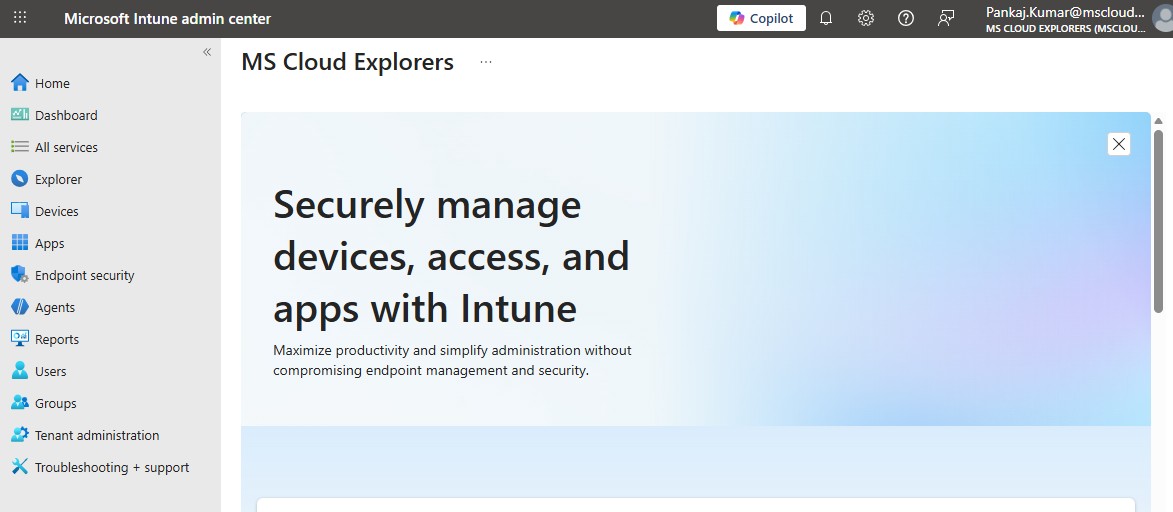Open the ellipsis menu beside MS Cloud Explorers
Screen dimensions: 1173x512
click(x=486, y=62)
